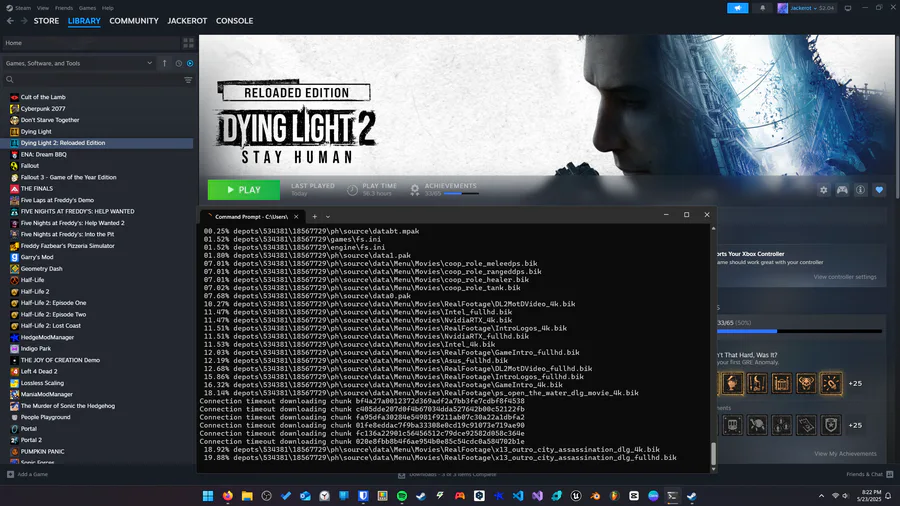Open advanced filter options icon
Screen dimensions: 900x506
click(188, 80)
